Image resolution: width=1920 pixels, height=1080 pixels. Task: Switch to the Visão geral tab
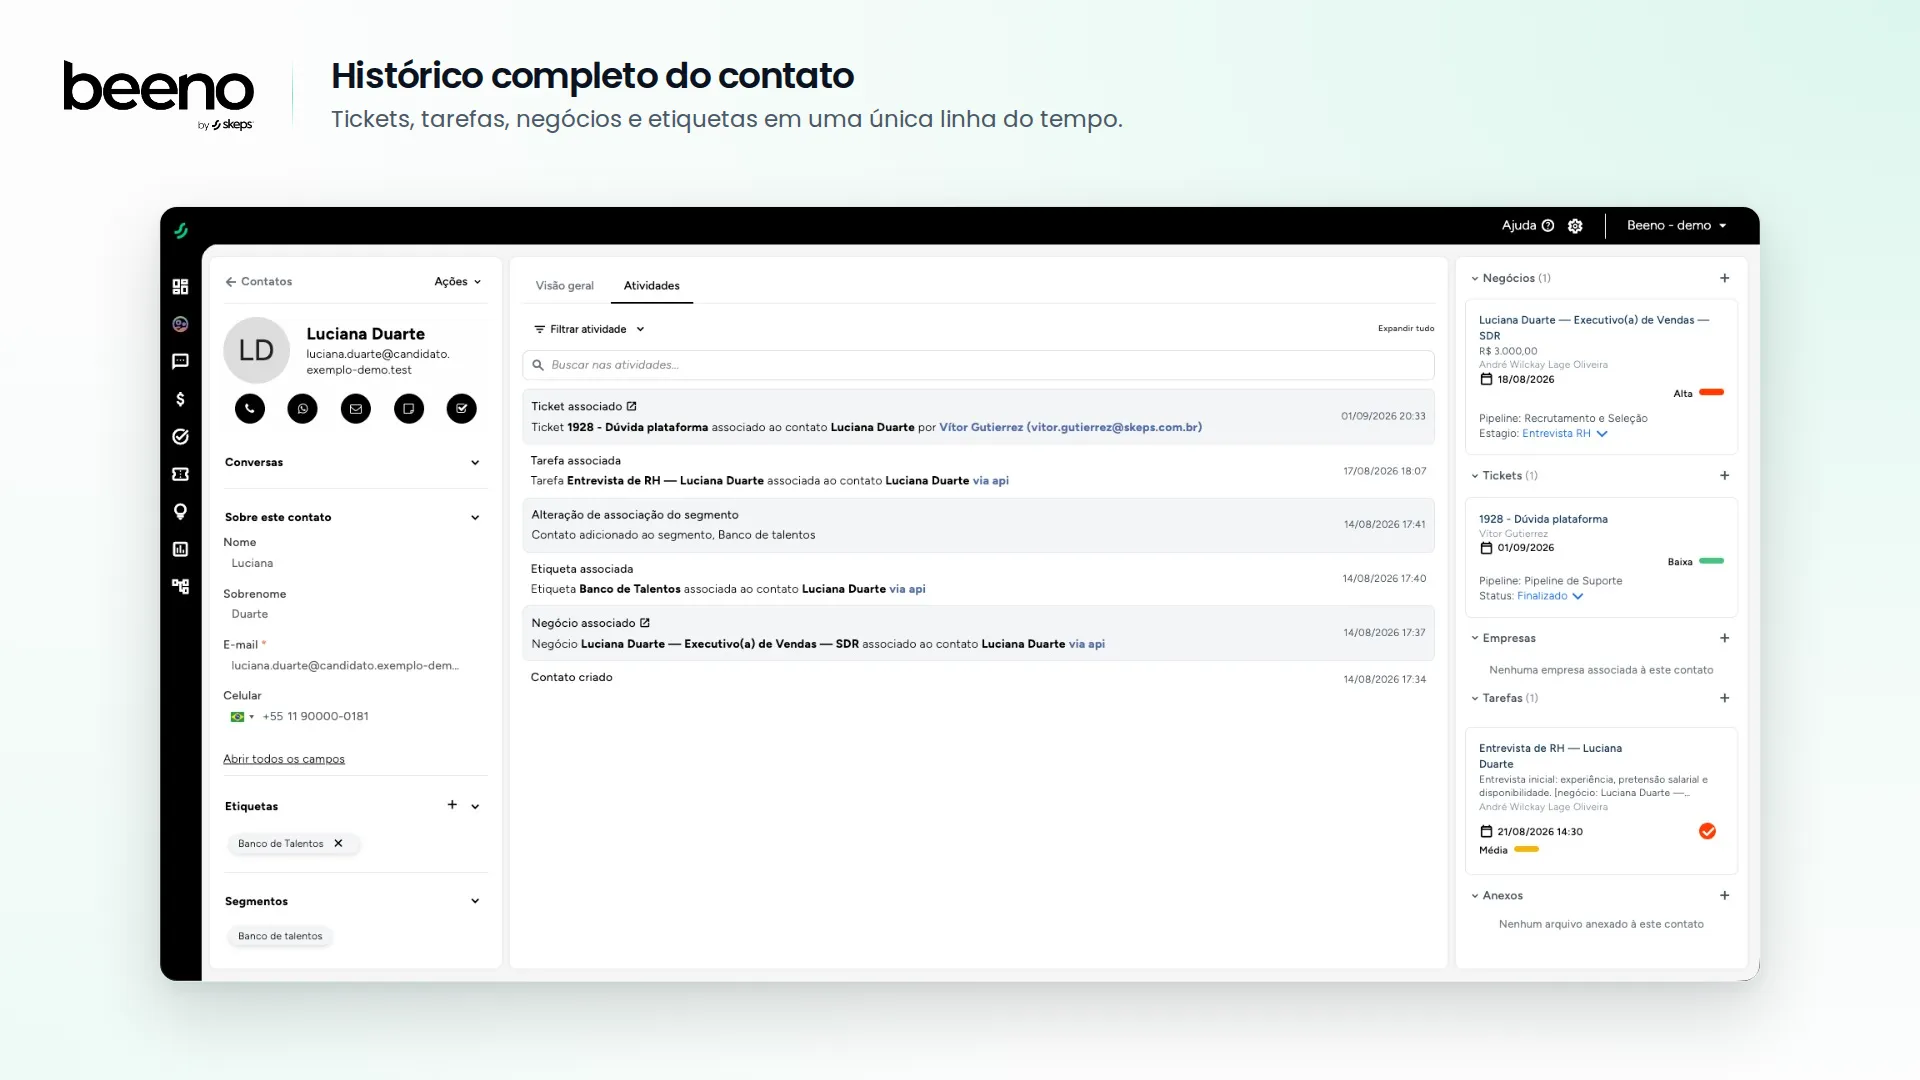pos(564,286)
